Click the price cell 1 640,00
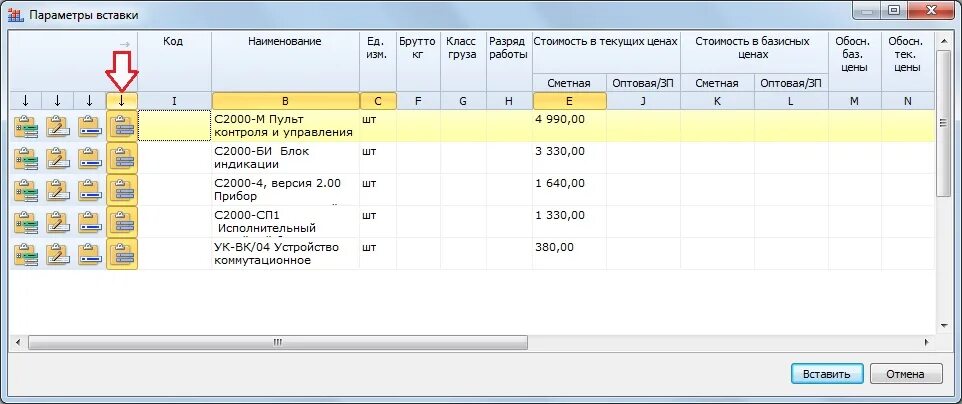 pos(569,190)
